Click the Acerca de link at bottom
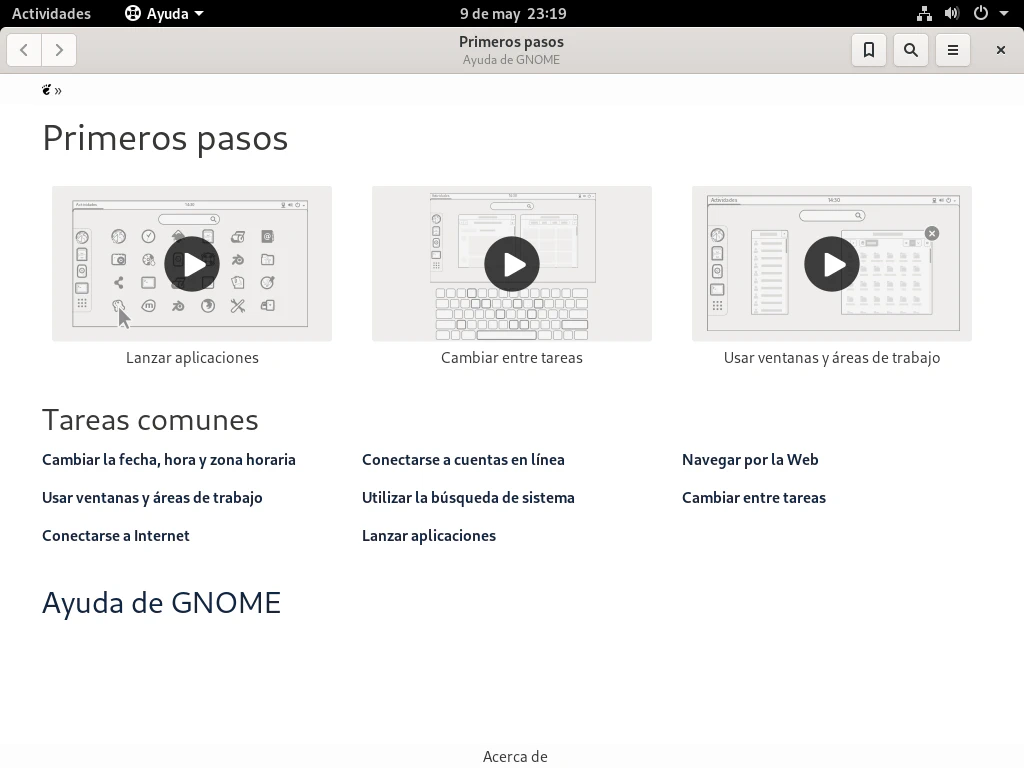Screen dimensions: 1024x768 pos(515,757)
